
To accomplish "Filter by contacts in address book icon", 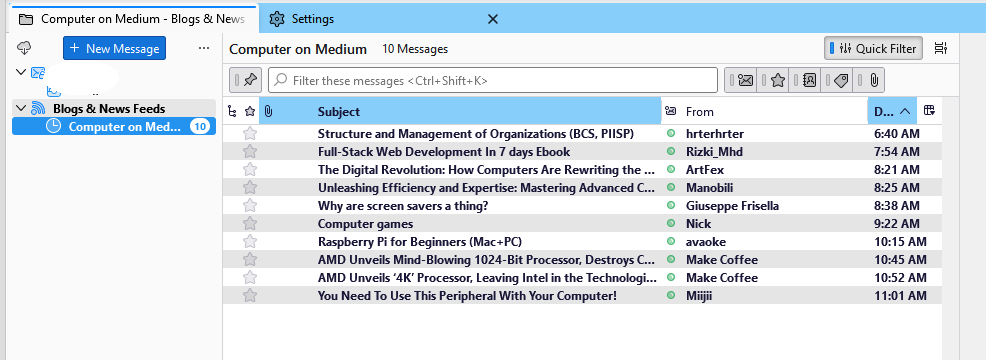I will (x=806, y=80).
